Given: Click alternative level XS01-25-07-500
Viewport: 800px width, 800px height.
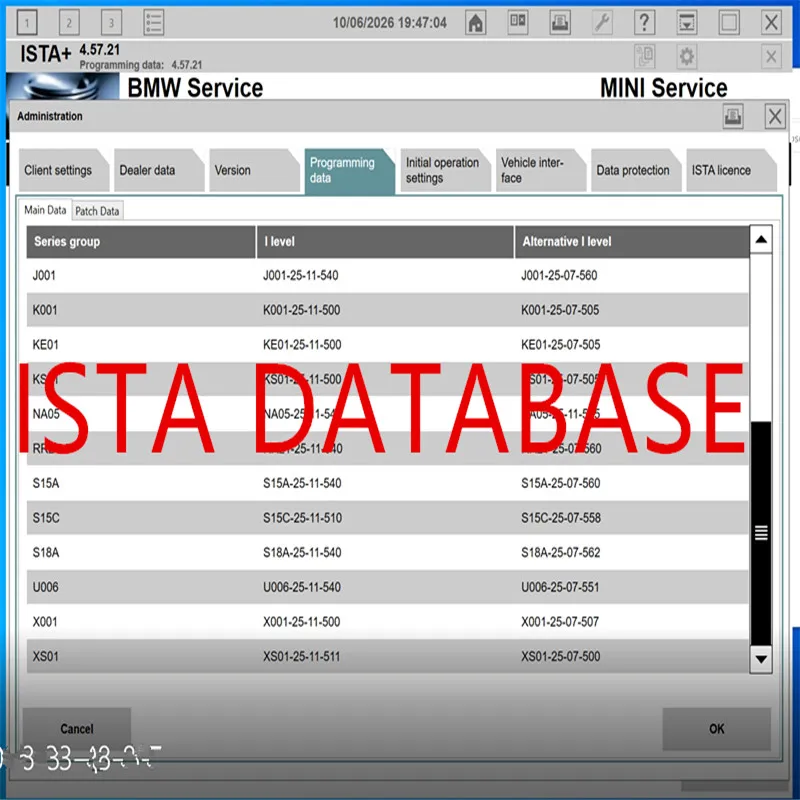Looking at the screenshot, I should click(x=561, y=657).
